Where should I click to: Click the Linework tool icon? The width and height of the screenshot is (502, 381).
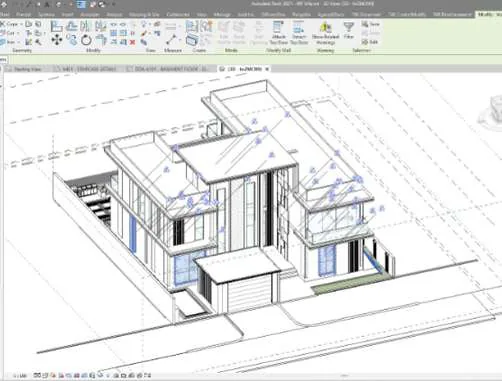point(144,42)
